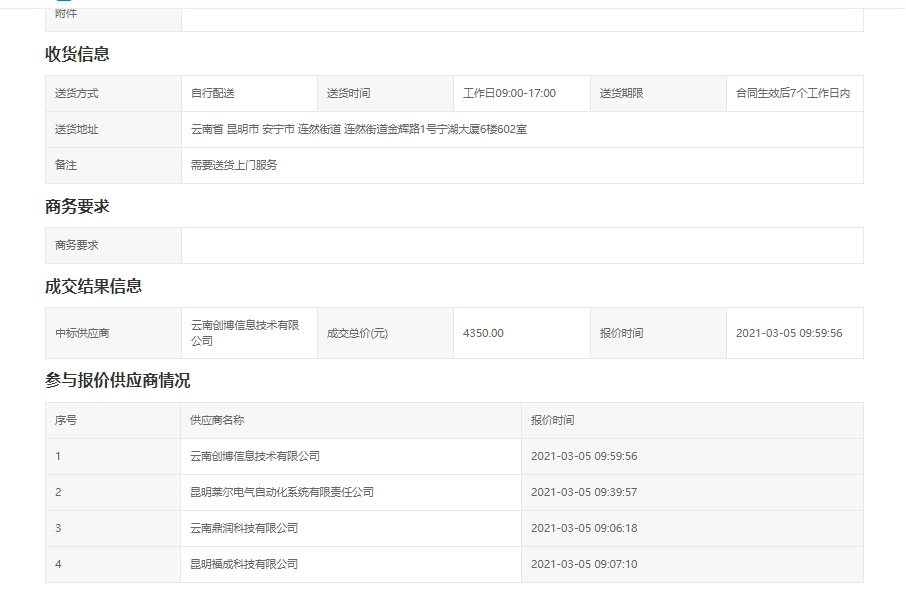This screenshot has width=906, height=609.
Task: Click row 1 quote time '2021-03-05 09:59:56'
Action: 584,456
